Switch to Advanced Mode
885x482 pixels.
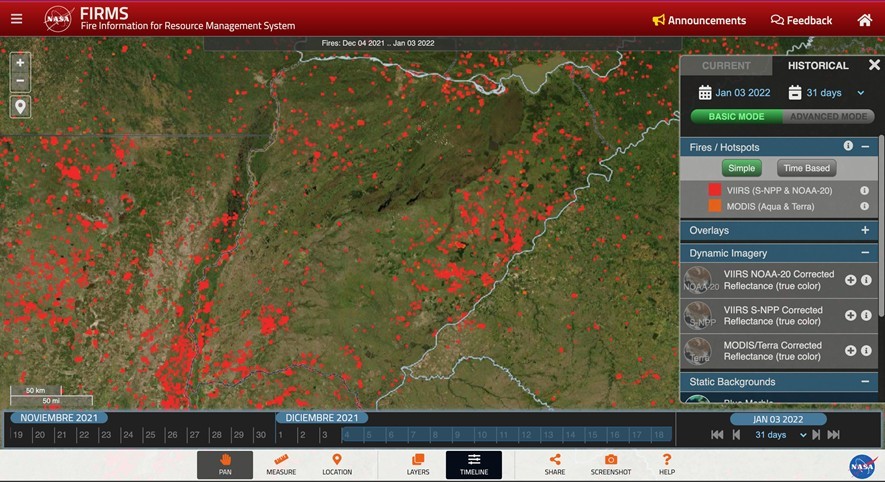tap(829, 117)
